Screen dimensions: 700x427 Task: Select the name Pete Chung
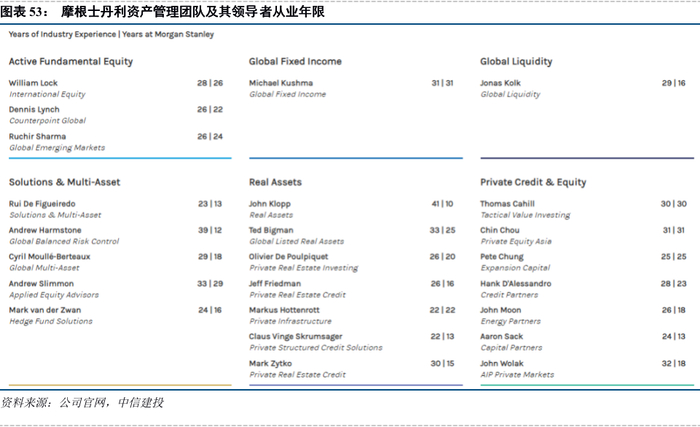502,257
